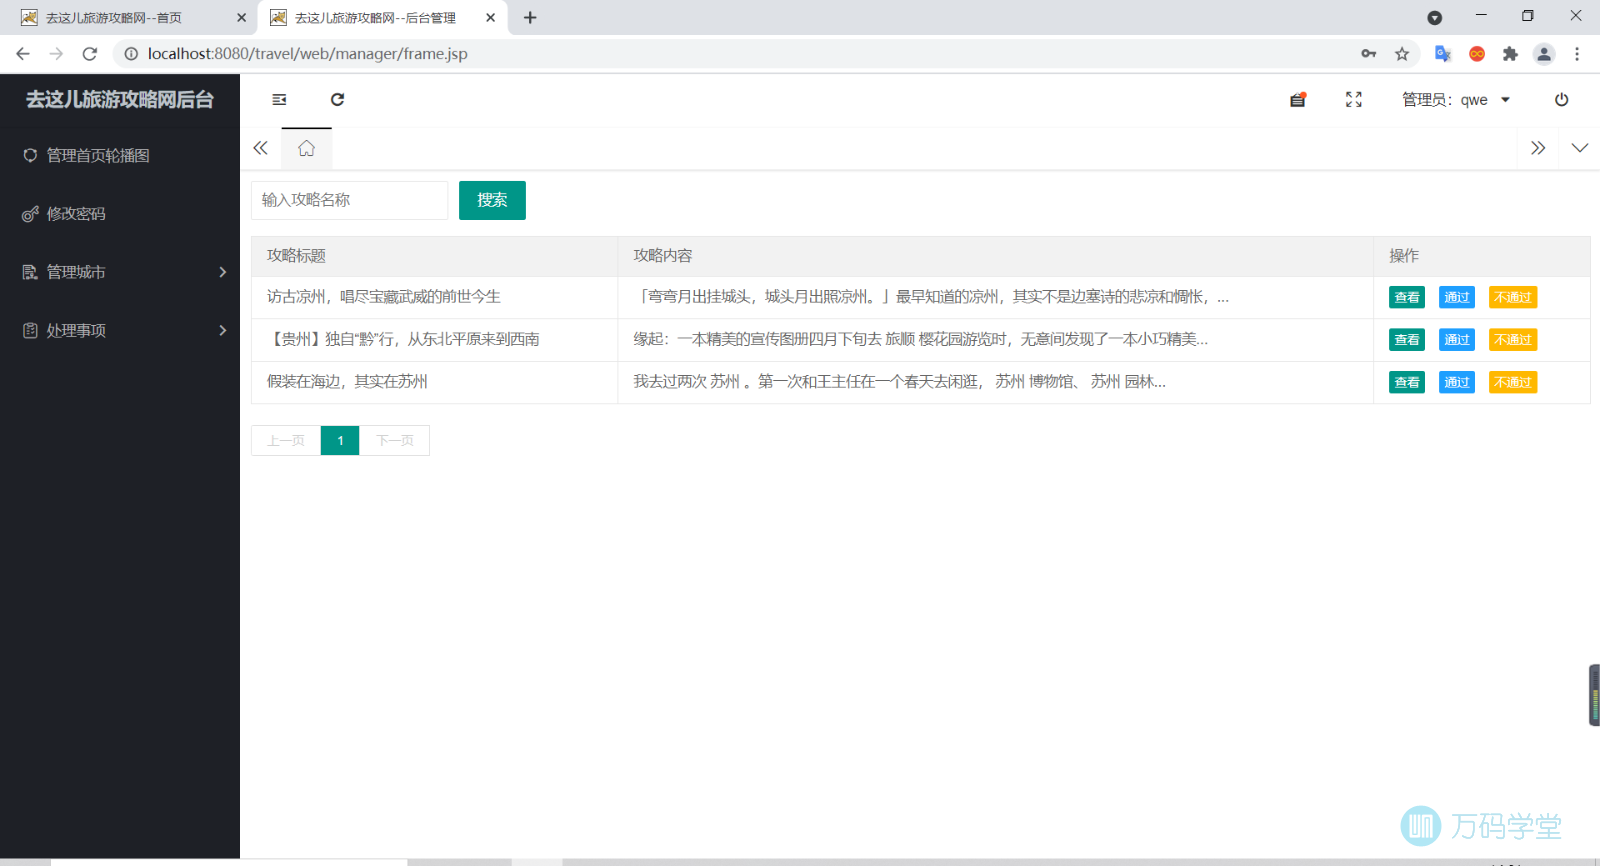
Task: Open the Chrome three-dot menu
Action: pos(1577,54)
